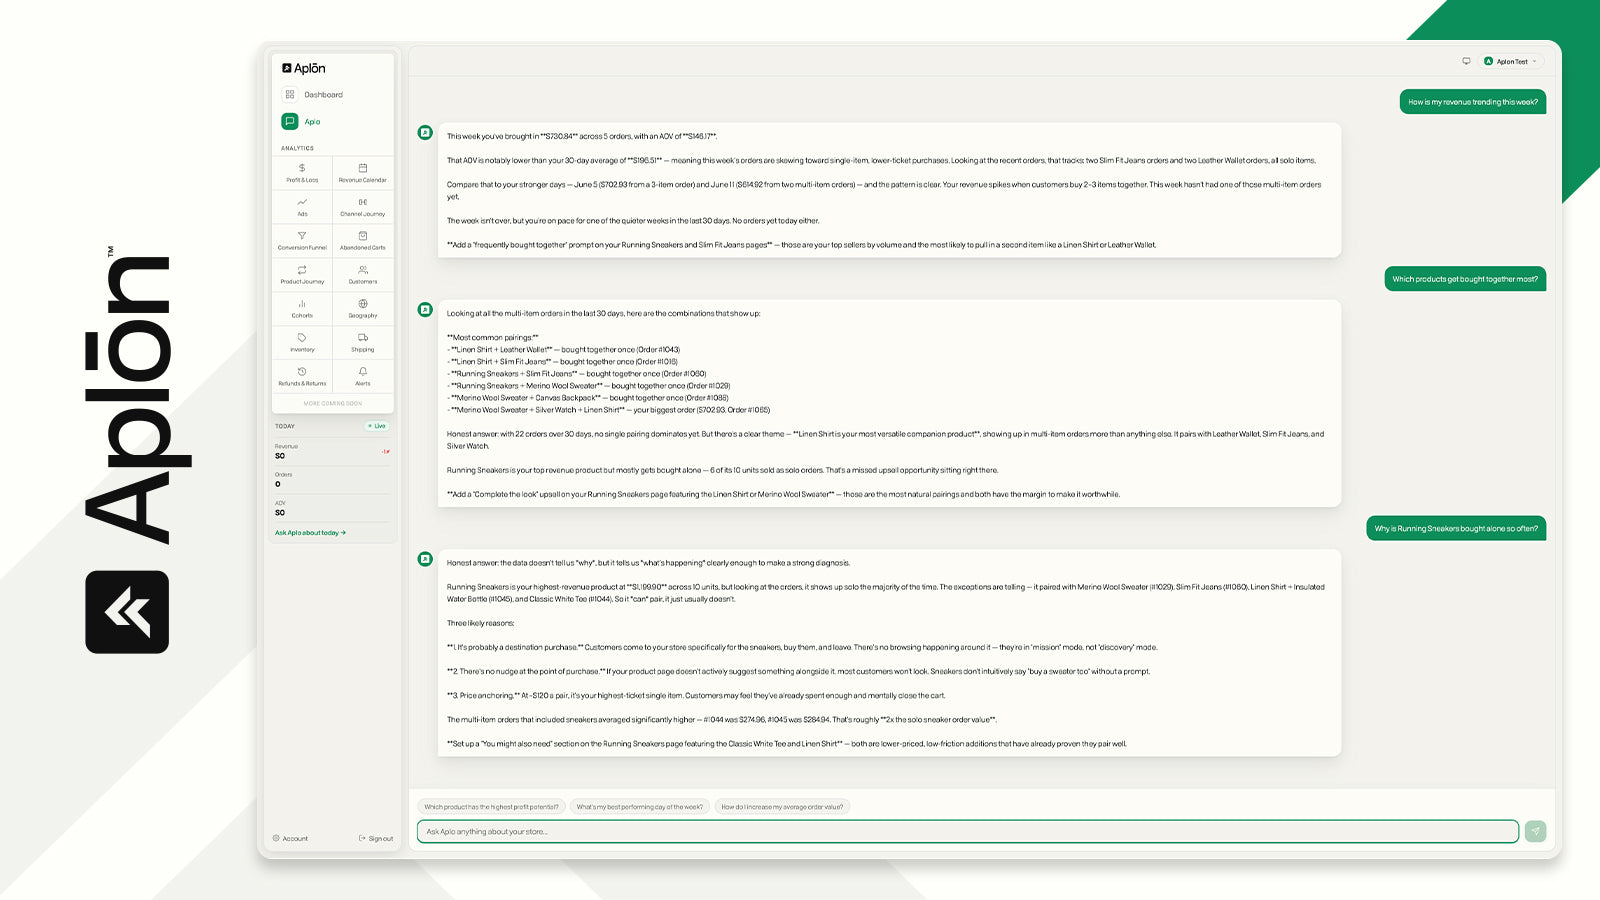Open the Shipping analytics tile
The image size is (1600, 900).
(363, 343)
